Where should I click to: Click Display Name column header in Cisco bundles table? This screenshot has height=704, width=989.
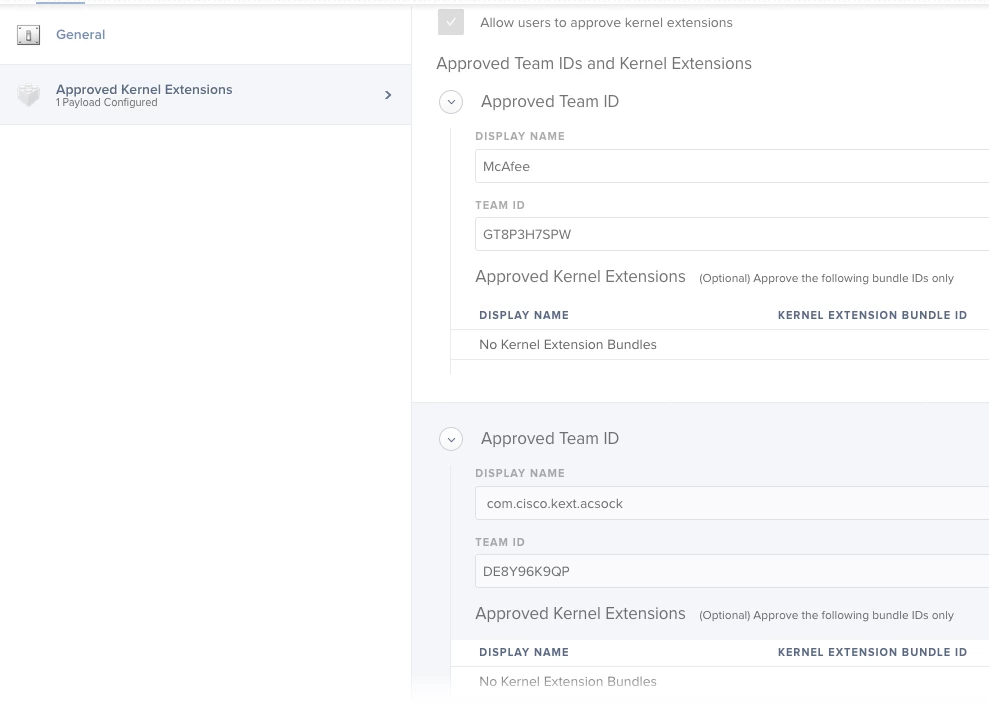click(524, 652)
